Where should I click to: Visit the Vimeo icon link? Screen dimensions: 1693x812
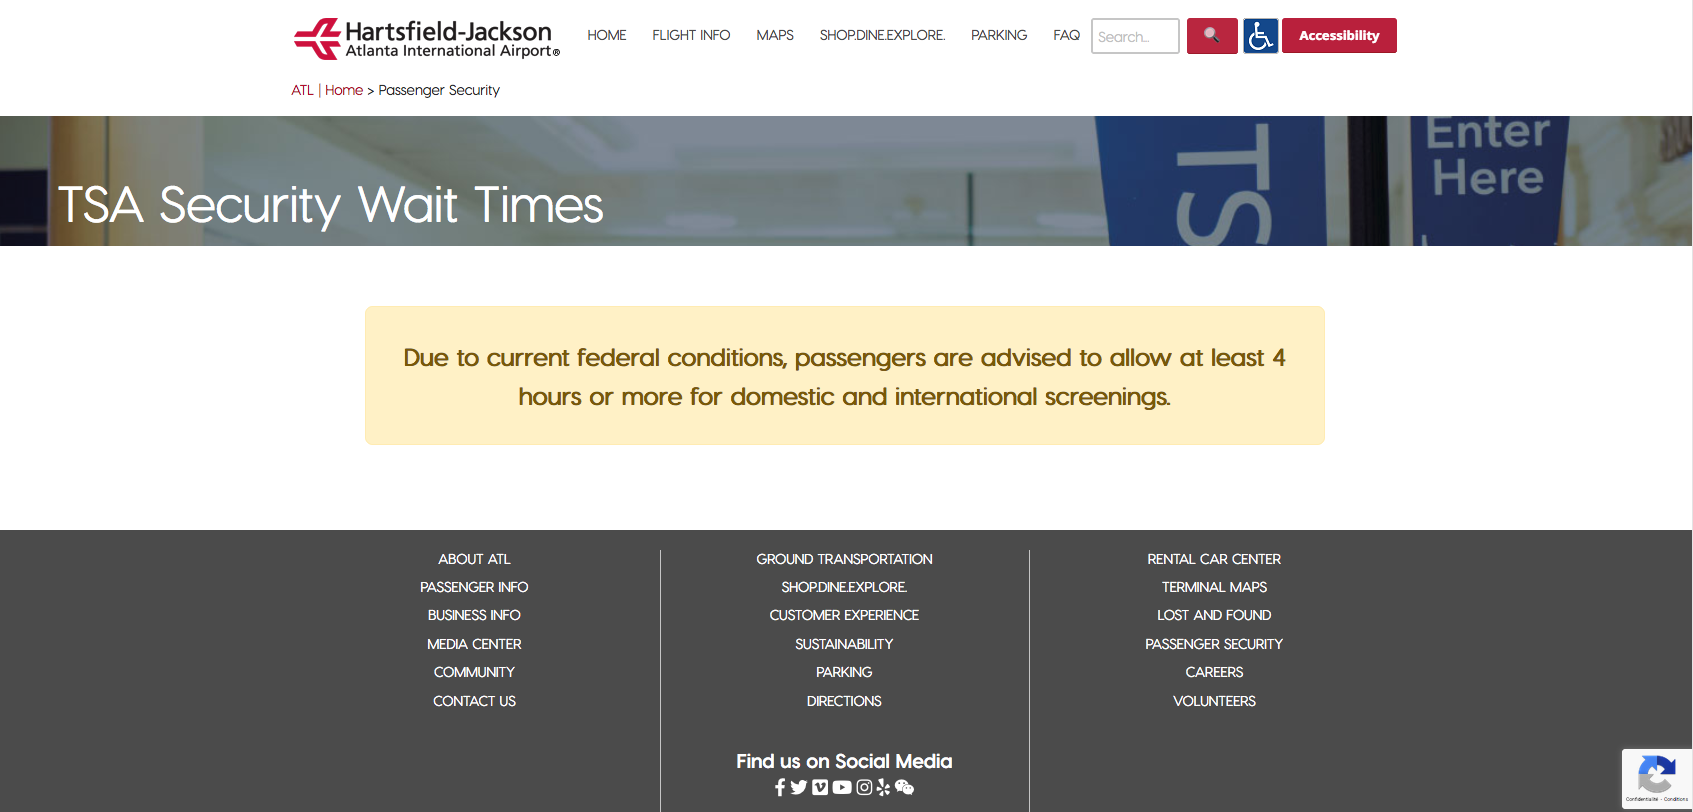click(x=820, y=788)
